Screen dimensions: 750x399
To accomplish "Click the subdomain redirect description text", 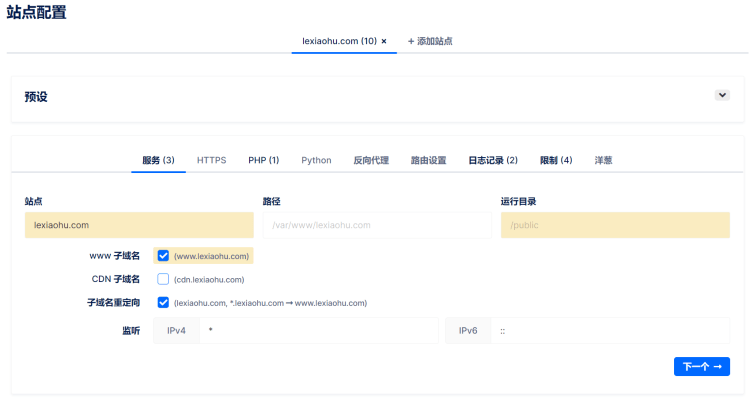I will 270,303.
